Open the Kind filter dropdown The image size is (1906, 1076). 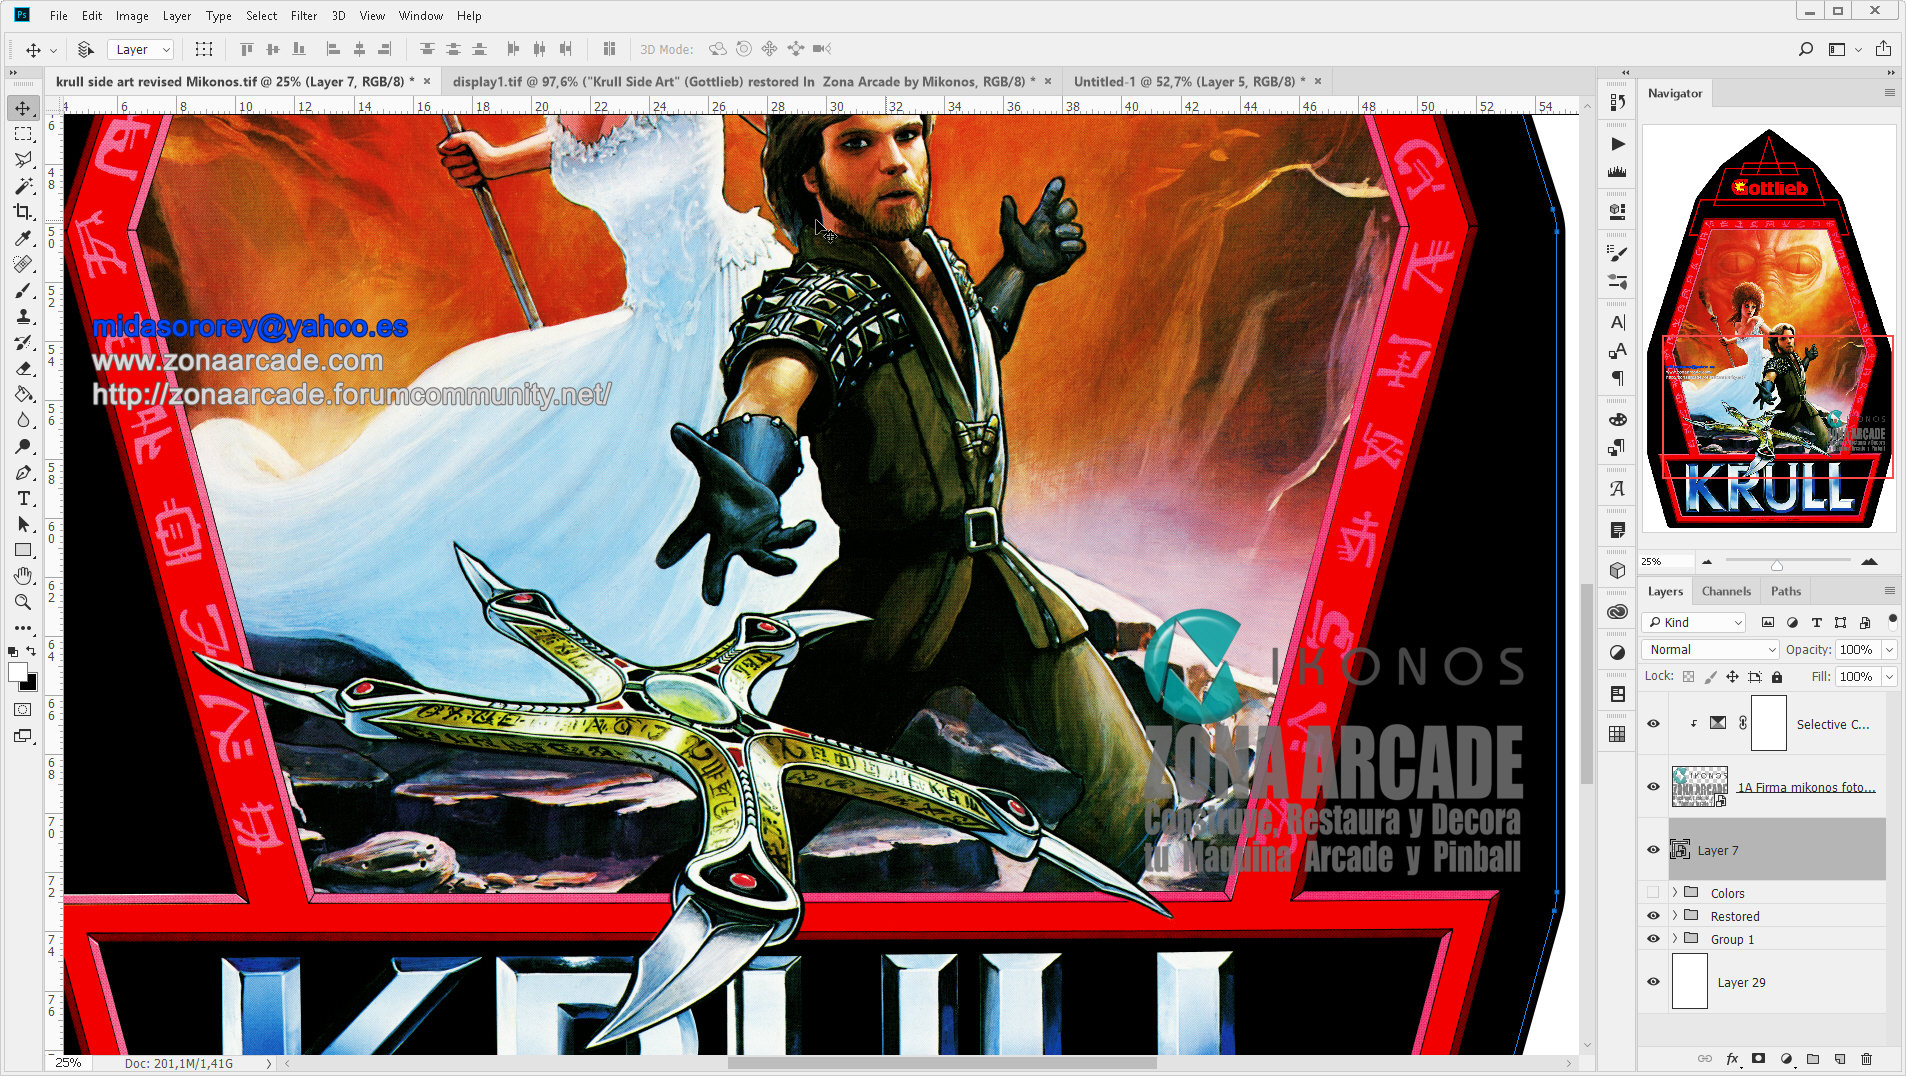pyautogui.click(x=1695, y=622)
